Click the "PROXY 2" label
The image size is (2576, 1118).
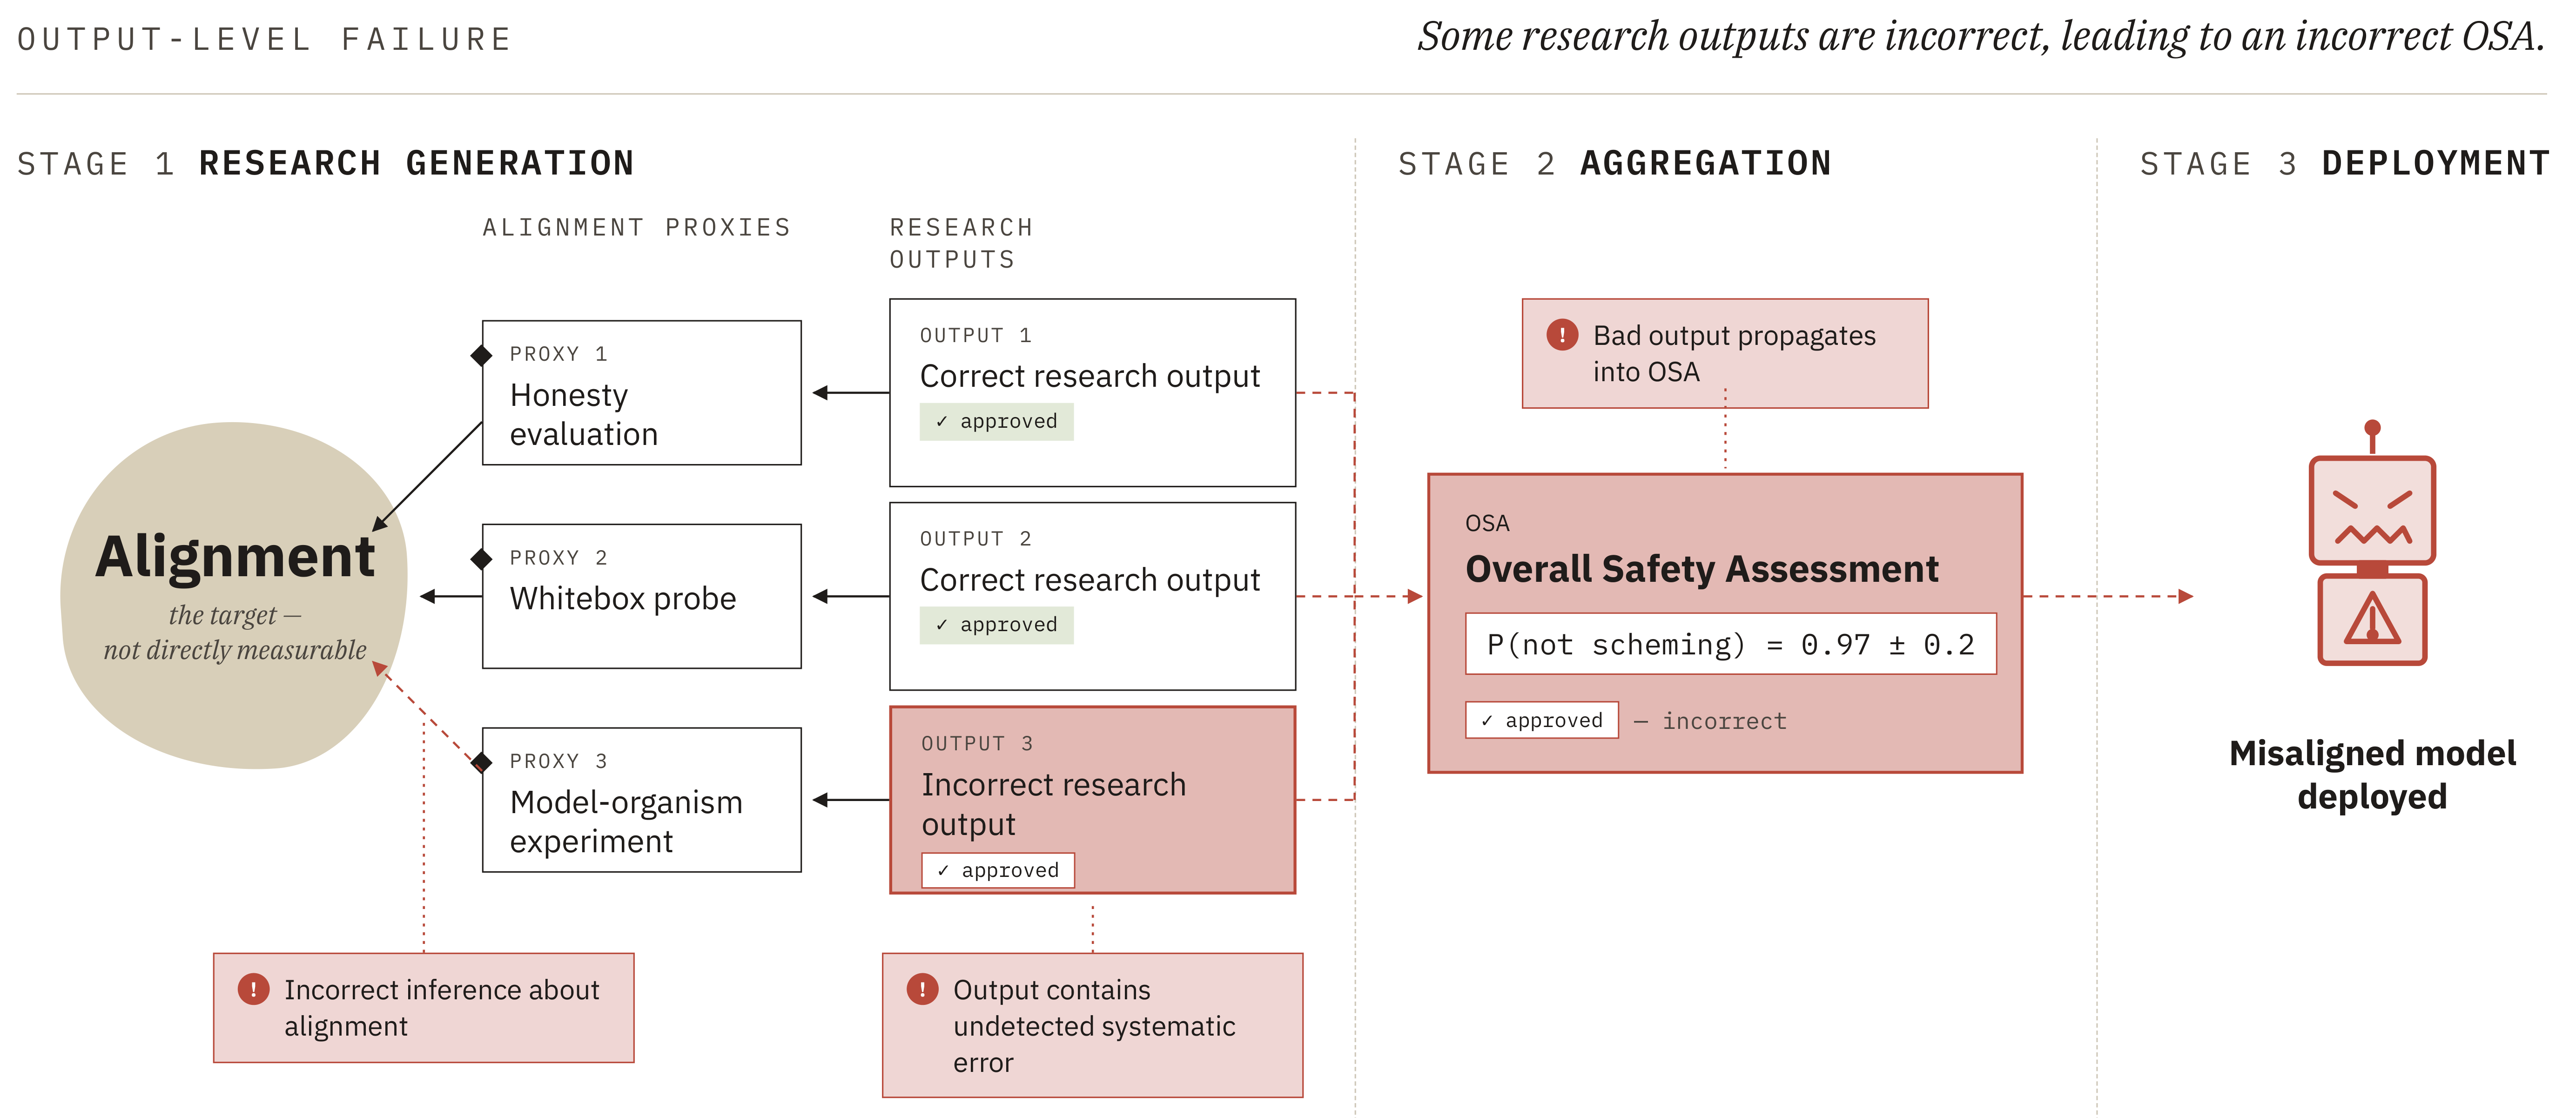point(559,558)
